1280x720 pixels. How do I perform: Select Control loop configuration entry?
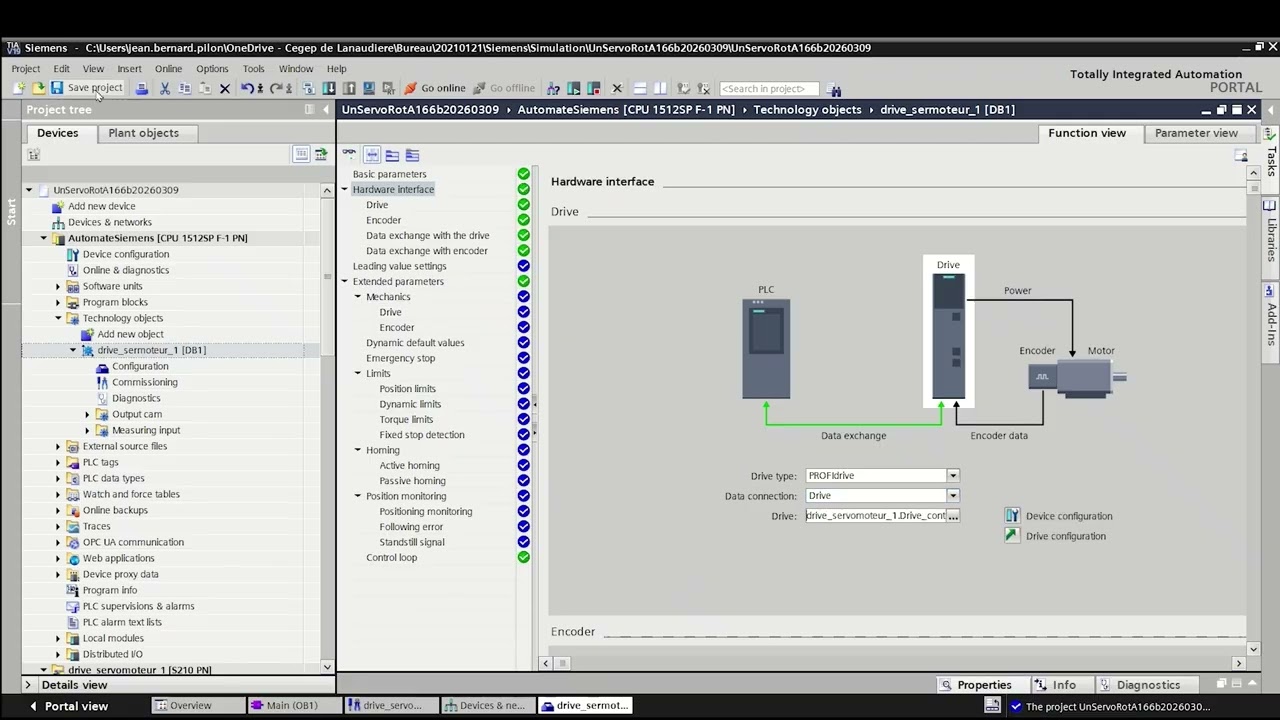click(392, 557)
